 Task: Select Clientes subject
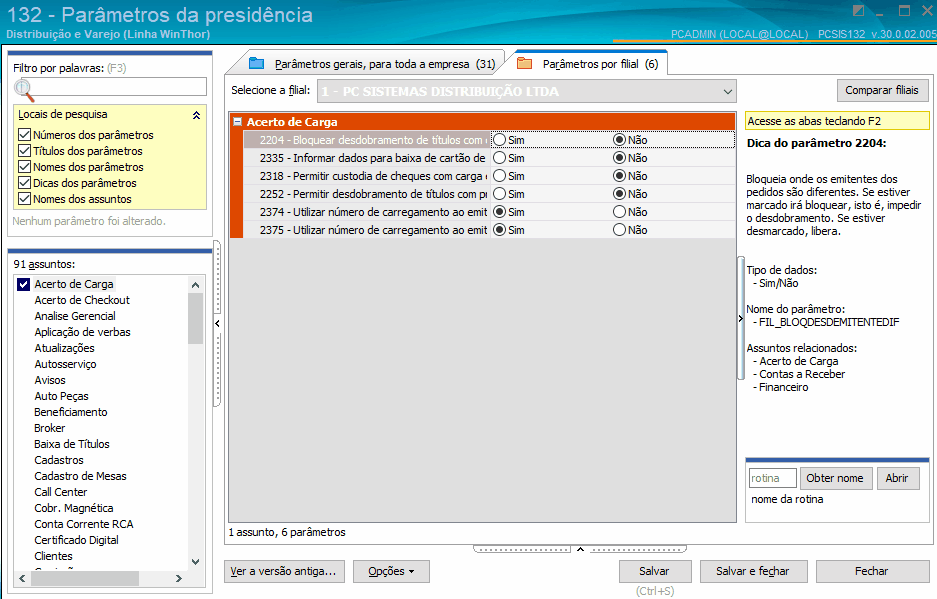pyautogui.click(x=53, y=556)
